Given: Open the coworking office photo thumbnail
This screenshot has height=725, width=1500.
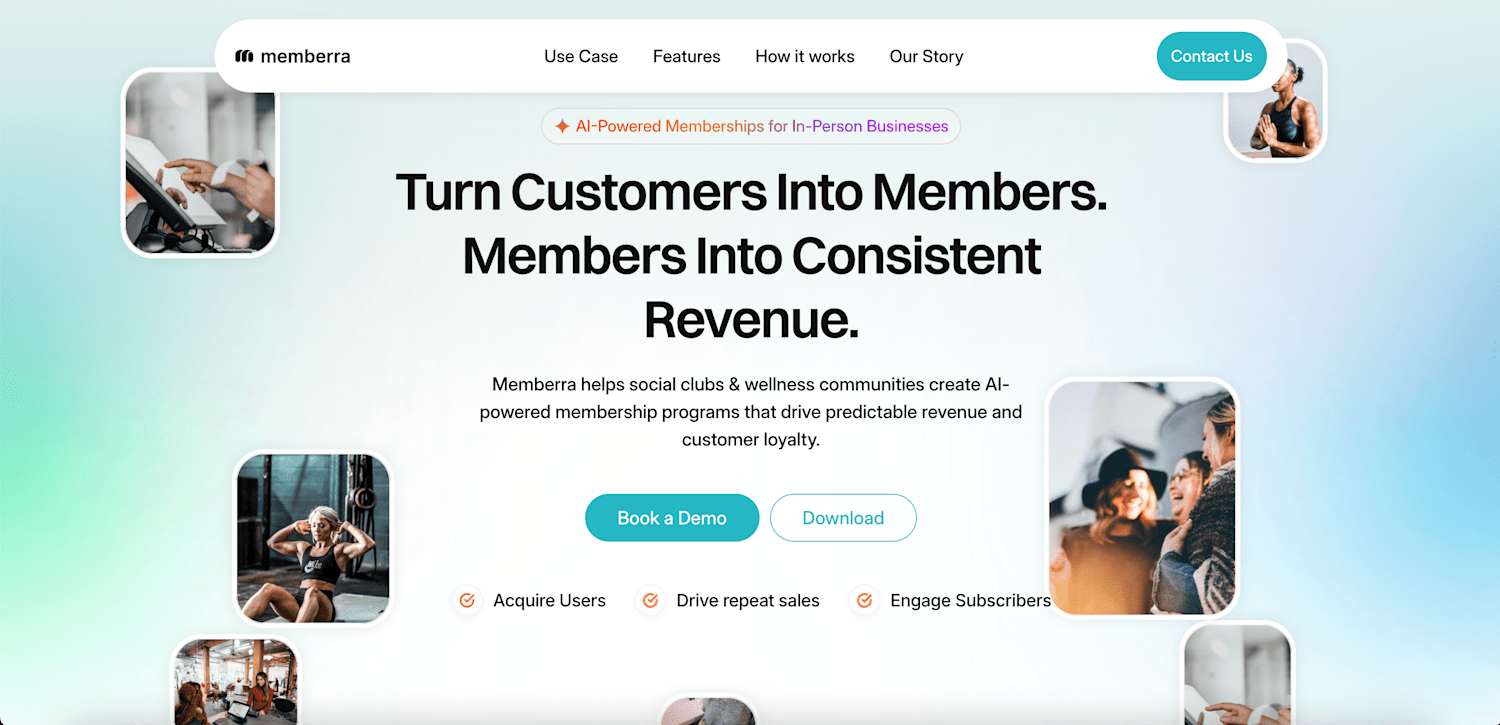Looking at the screenshot, I should point(236,681).
